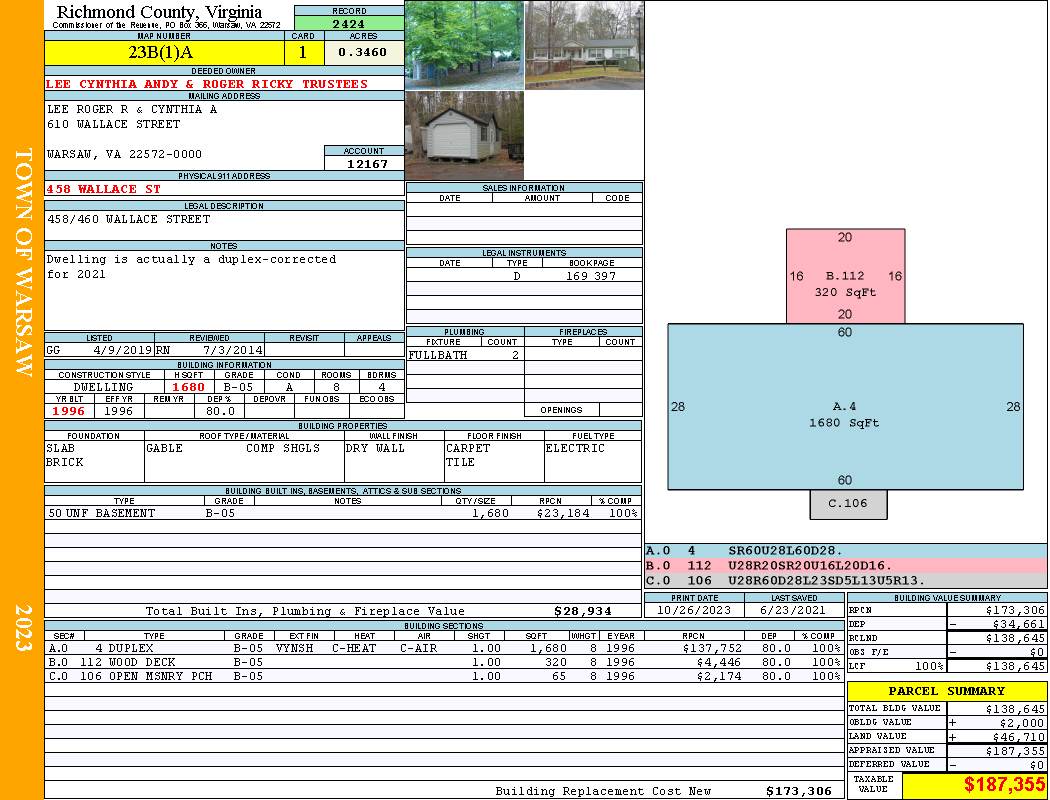Click the 50 UNF BASEMENT row
Viewport: 1050px width, 800px height.
[x=343, y=513]
